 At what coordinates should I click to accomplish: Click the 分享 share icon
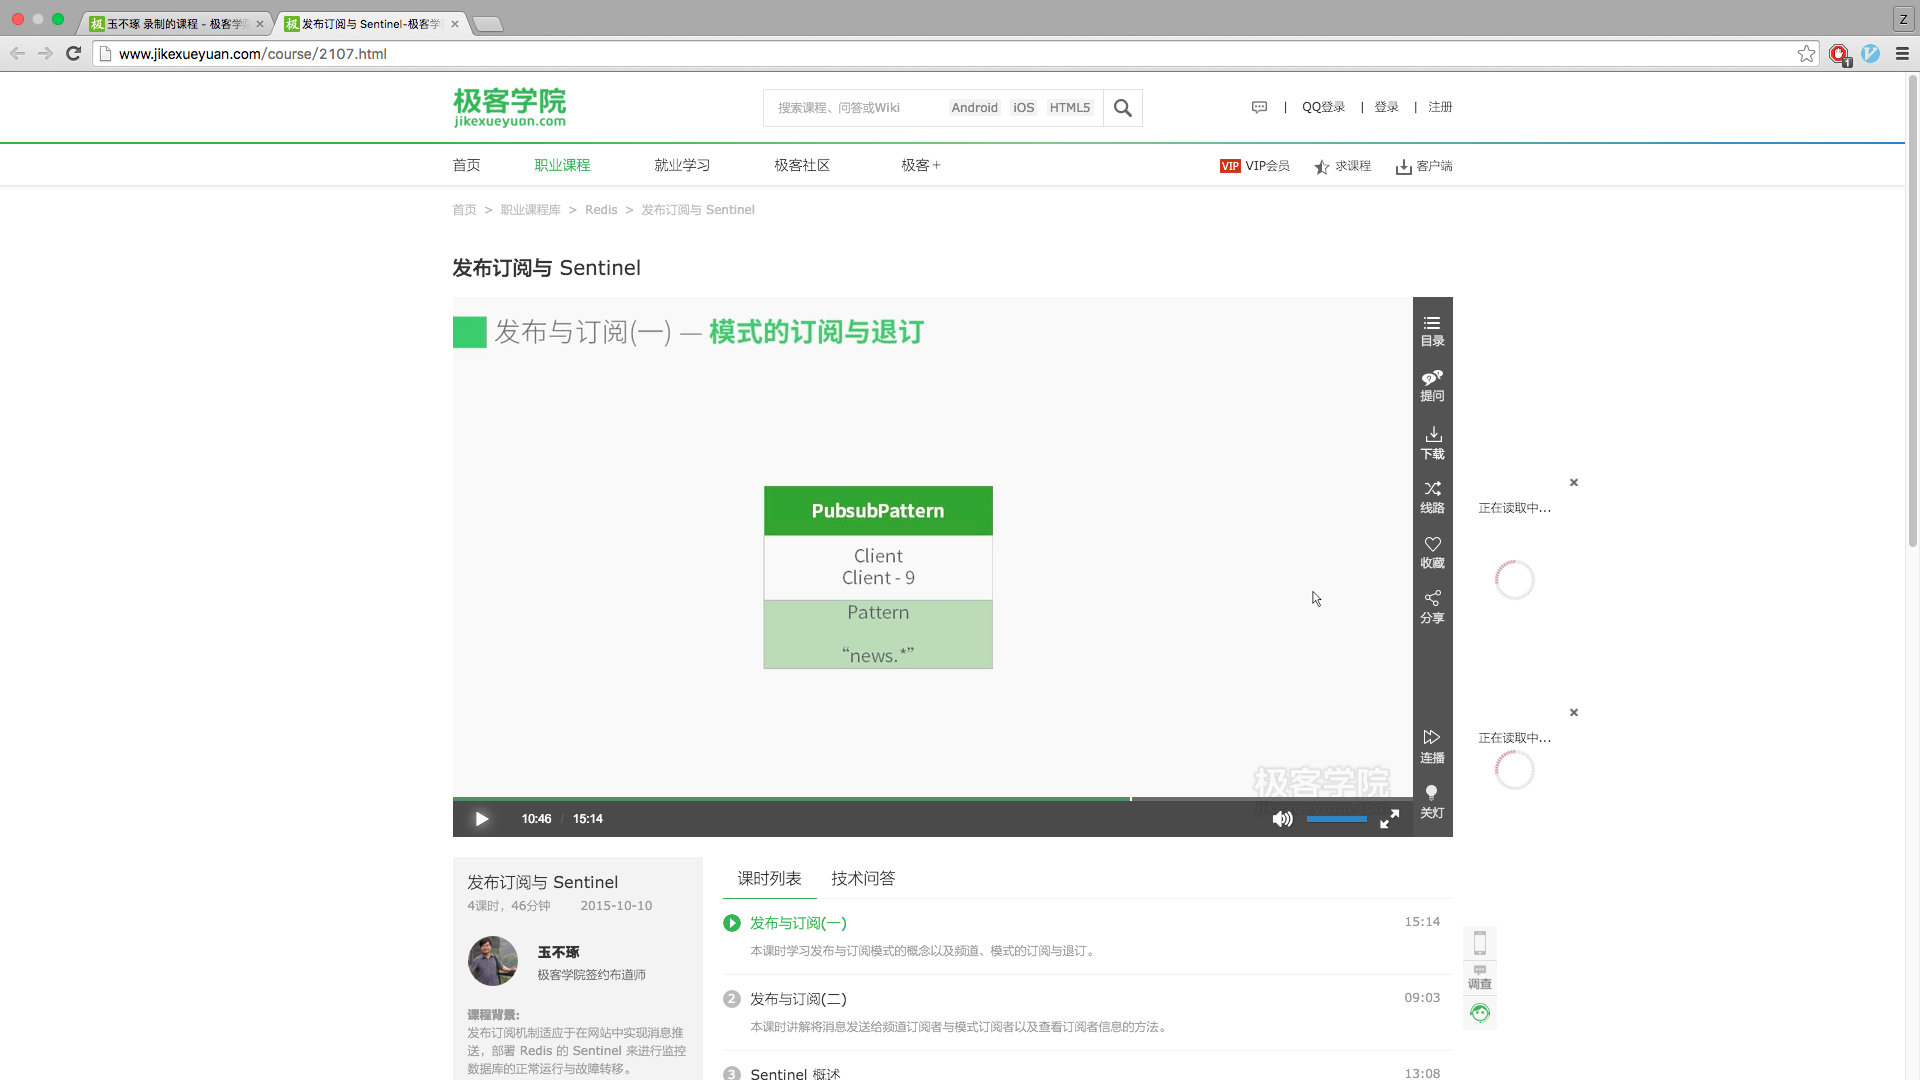(x=1432, y=606)
